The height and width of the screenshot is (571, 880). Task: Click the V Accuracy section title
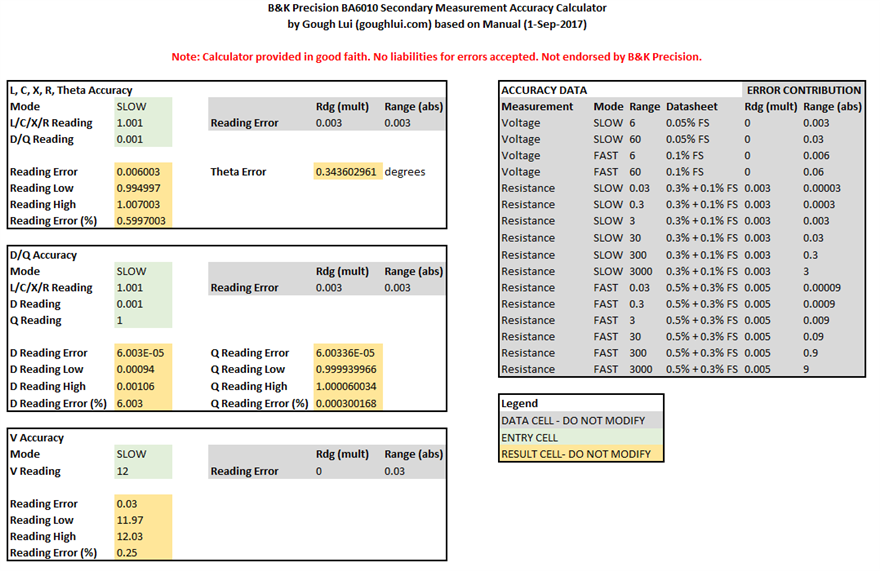(x=36, y=437)
